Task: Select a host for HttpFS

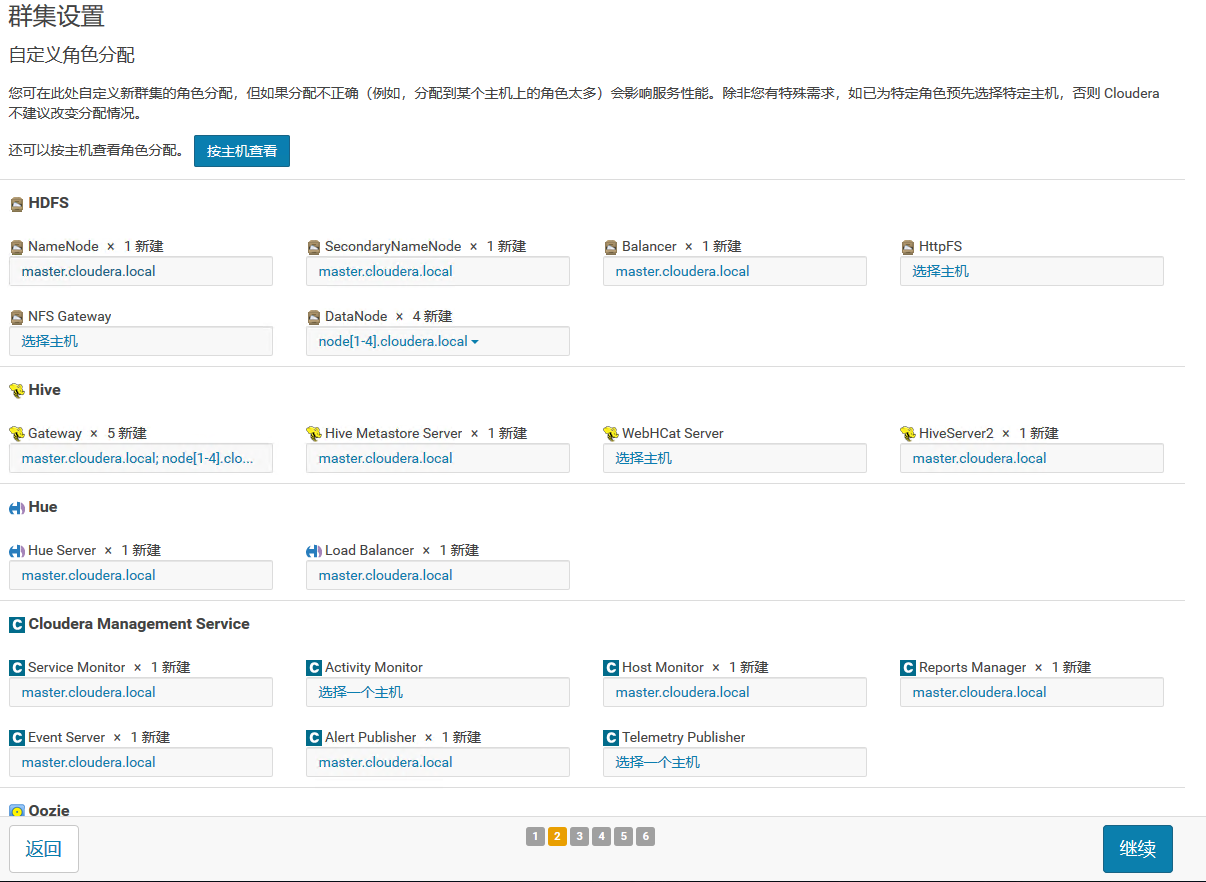Action: (x=1032, y=271)
